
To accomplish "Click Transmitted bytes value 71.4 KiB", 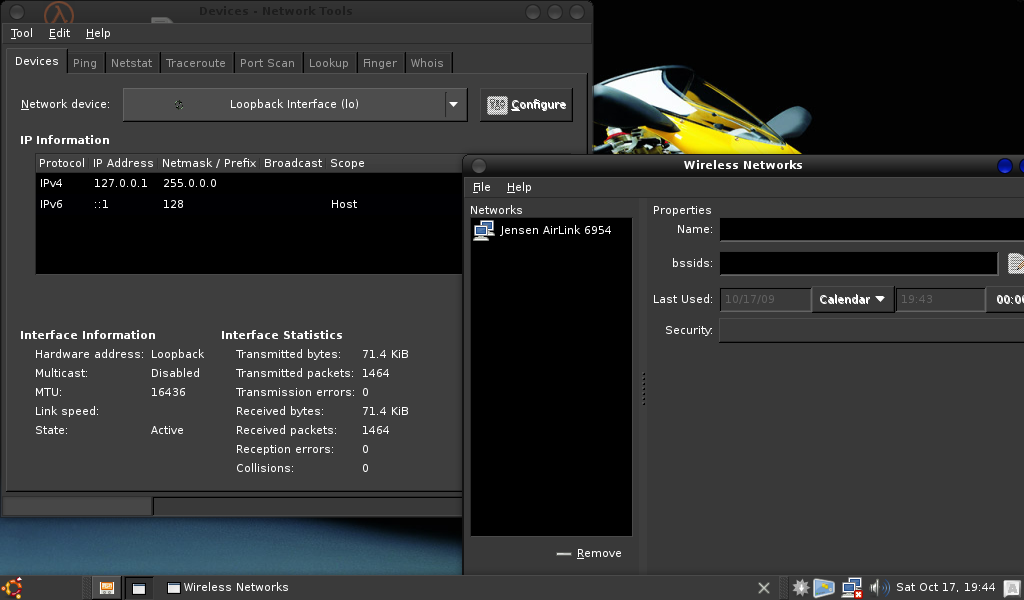I will click(385, 355).
